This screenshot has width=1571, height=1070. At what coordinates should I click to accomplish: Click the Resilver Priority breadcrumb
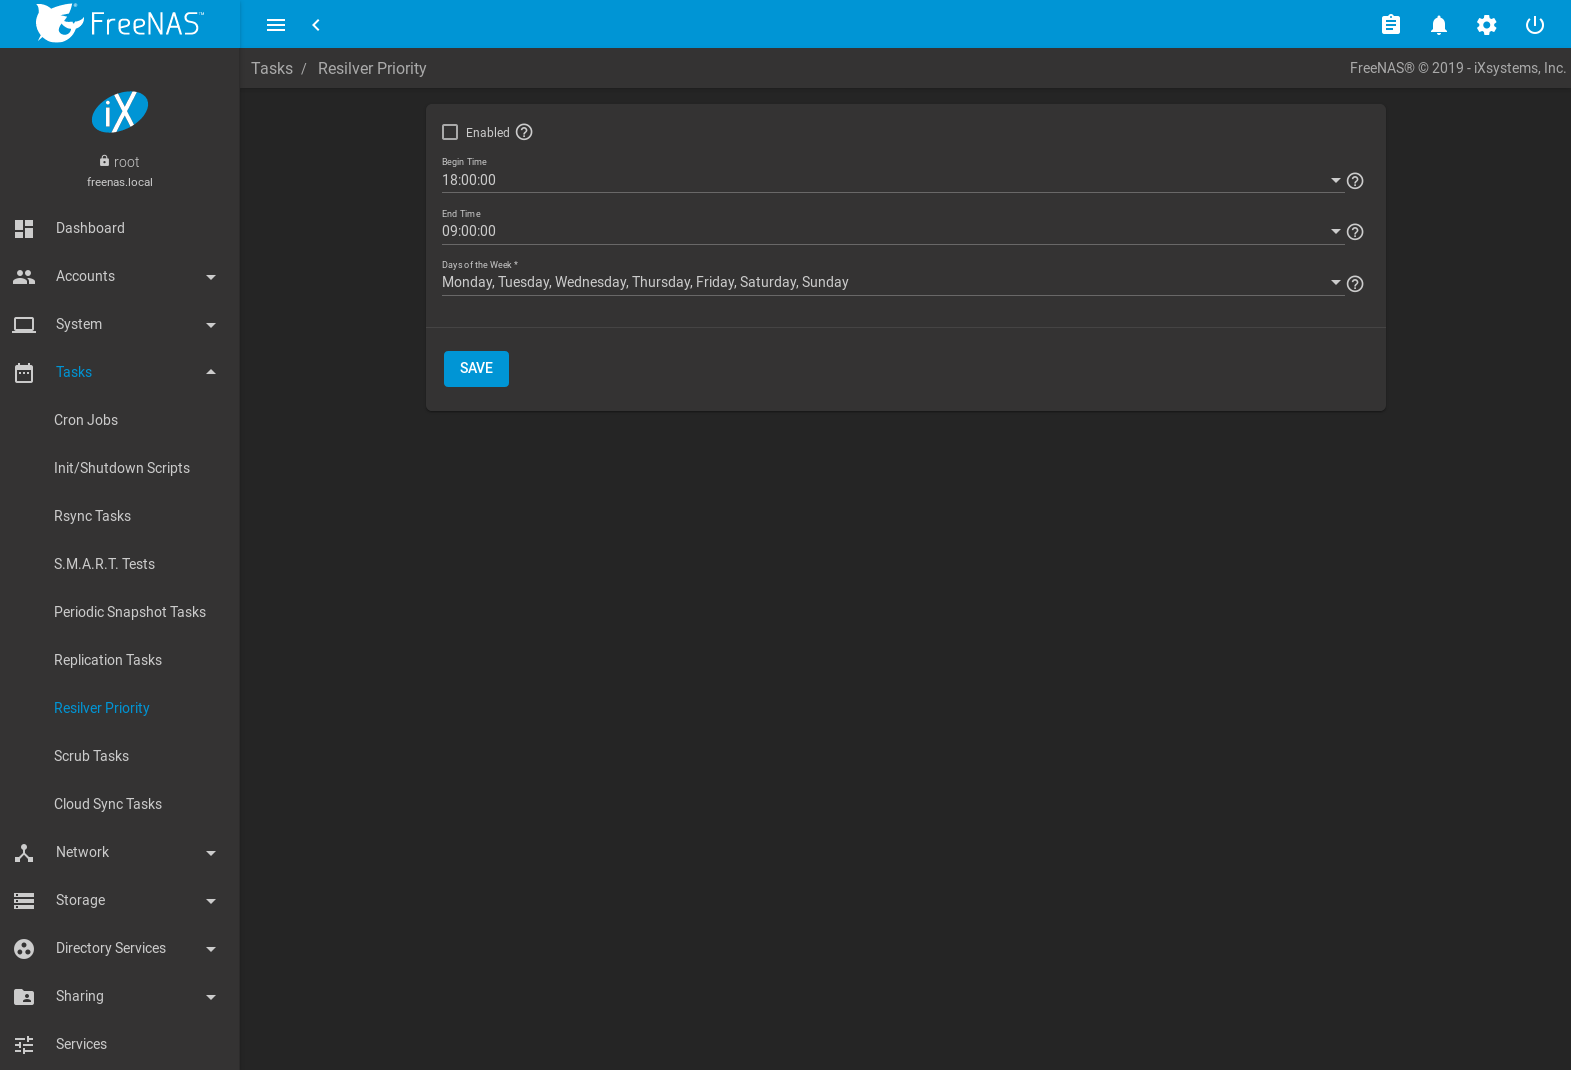372,68
